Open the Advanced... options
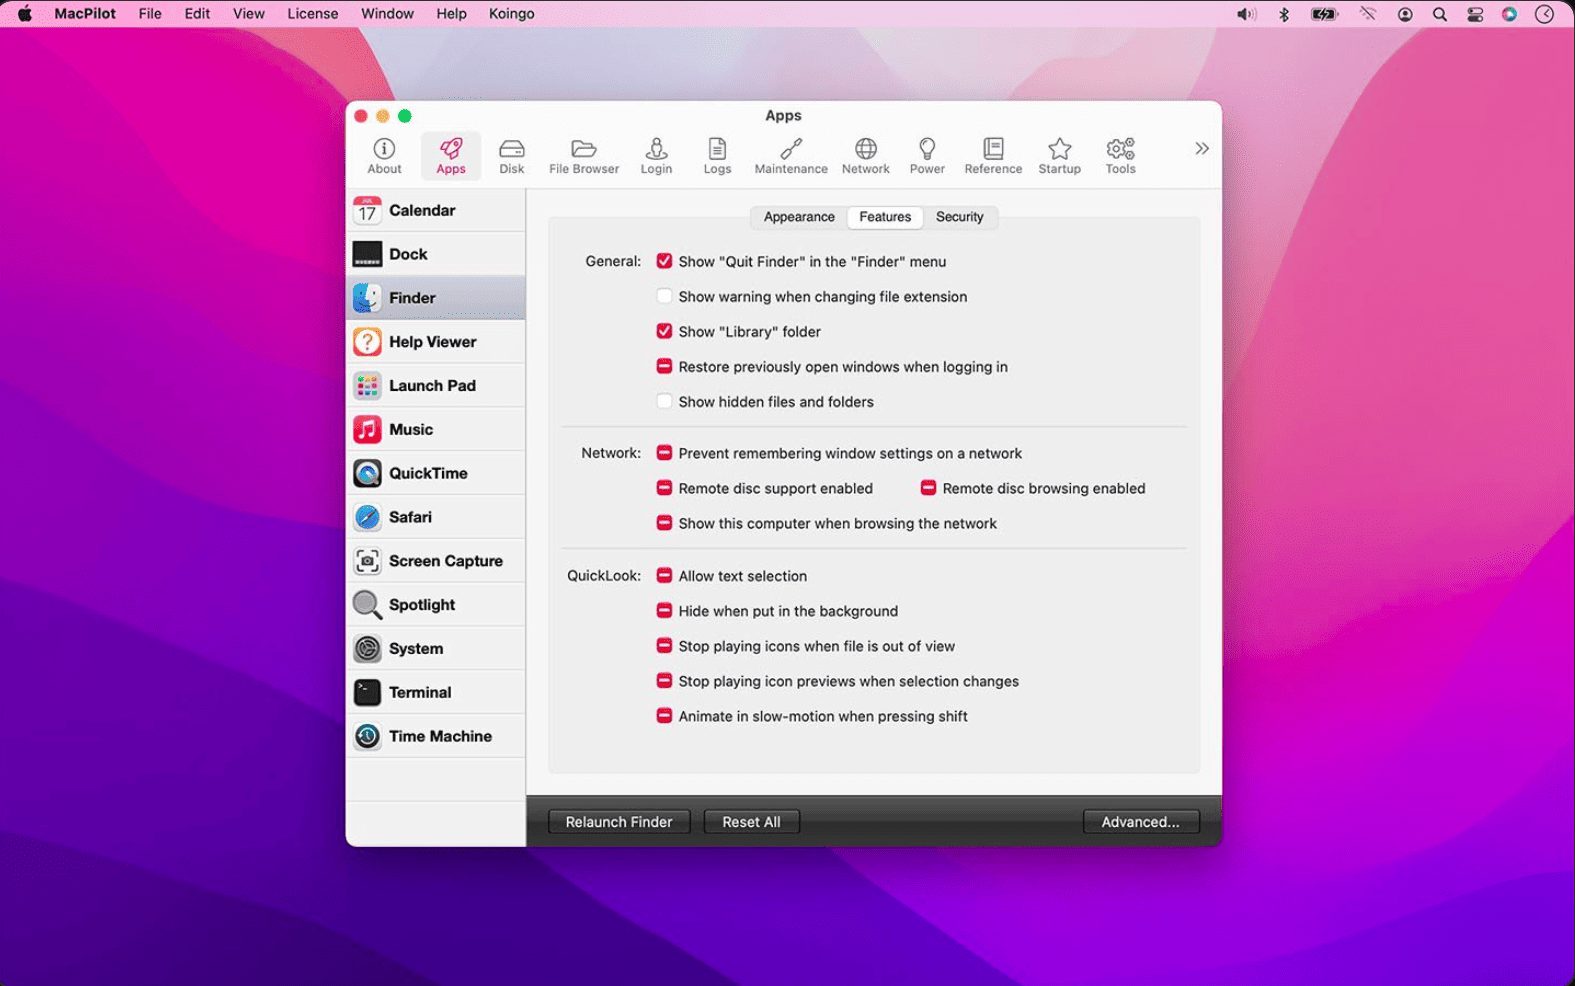 [1140, 822]
